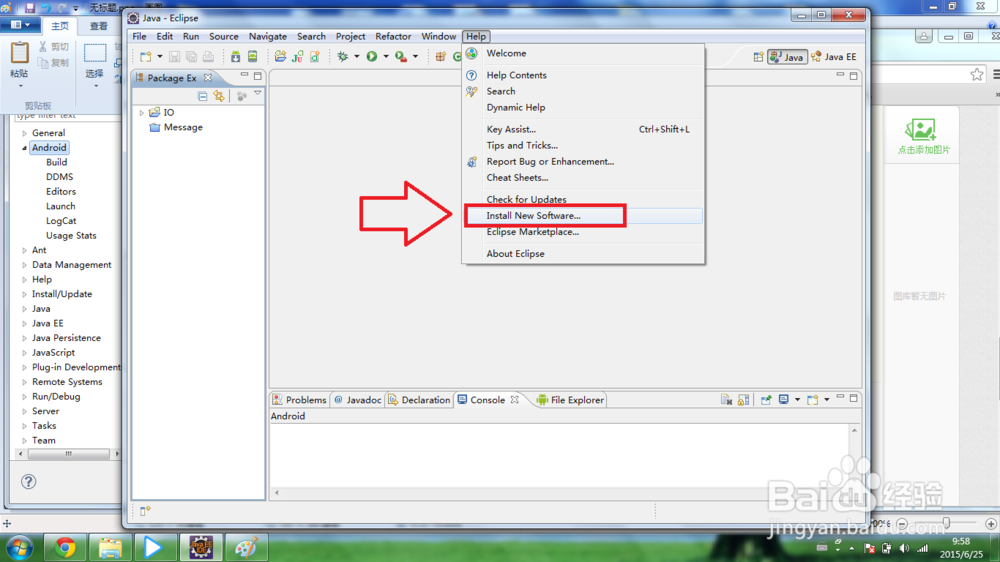The height and width of the screenshot is (562, 1000).
Task: Click the Display Selected Console icon
Action: (784, 400)
